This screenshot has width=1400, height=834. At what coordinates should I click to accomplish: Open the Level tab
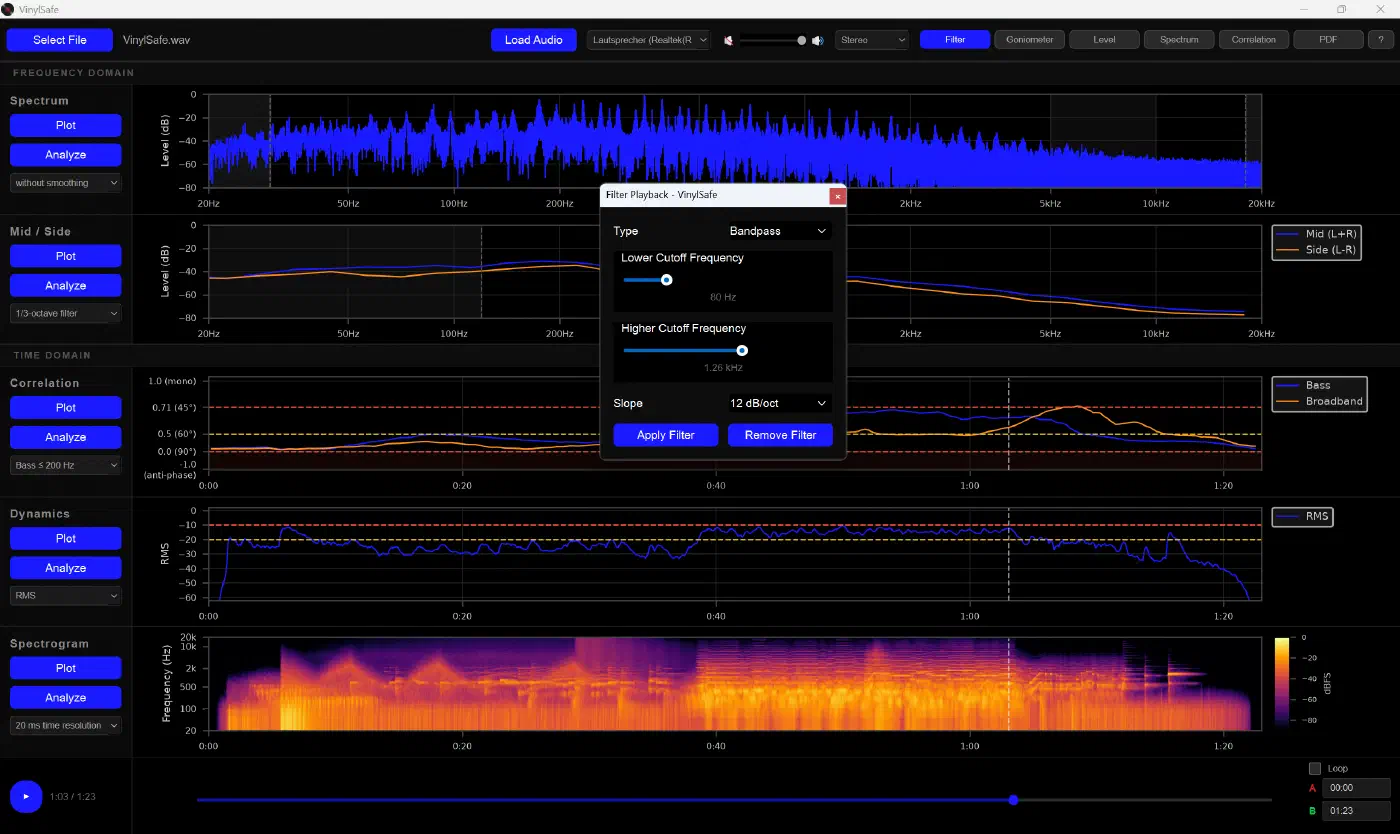(1104, 40)
